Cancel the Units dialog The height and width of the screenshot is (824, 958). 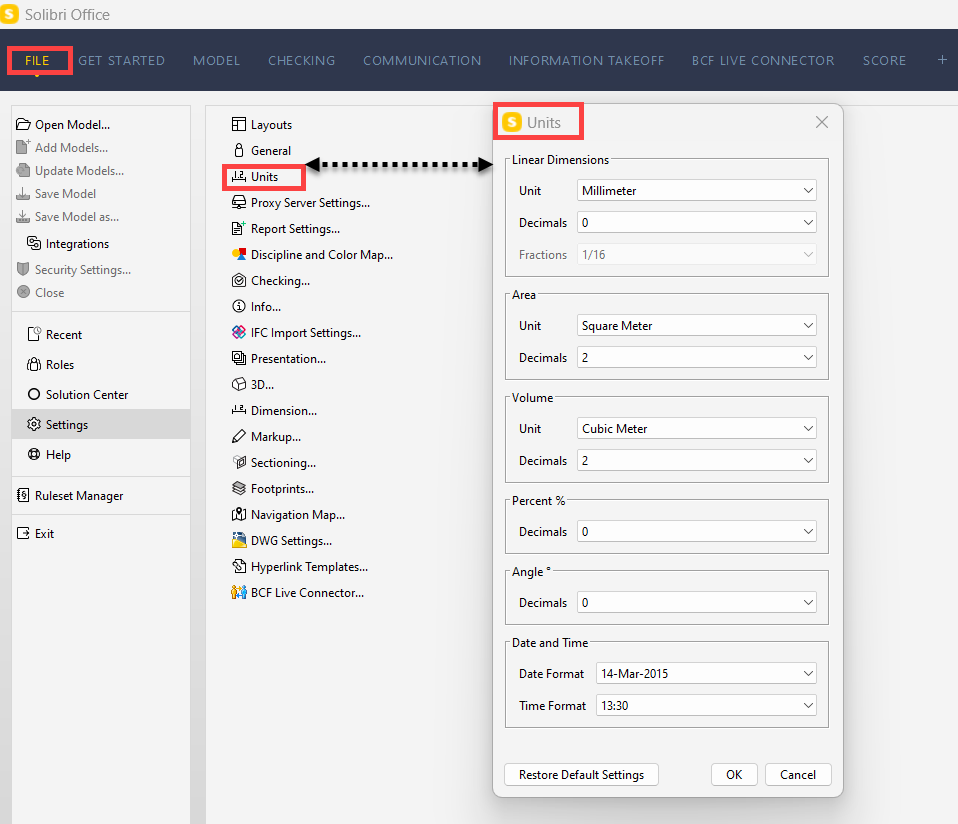[x=797, y=775]
